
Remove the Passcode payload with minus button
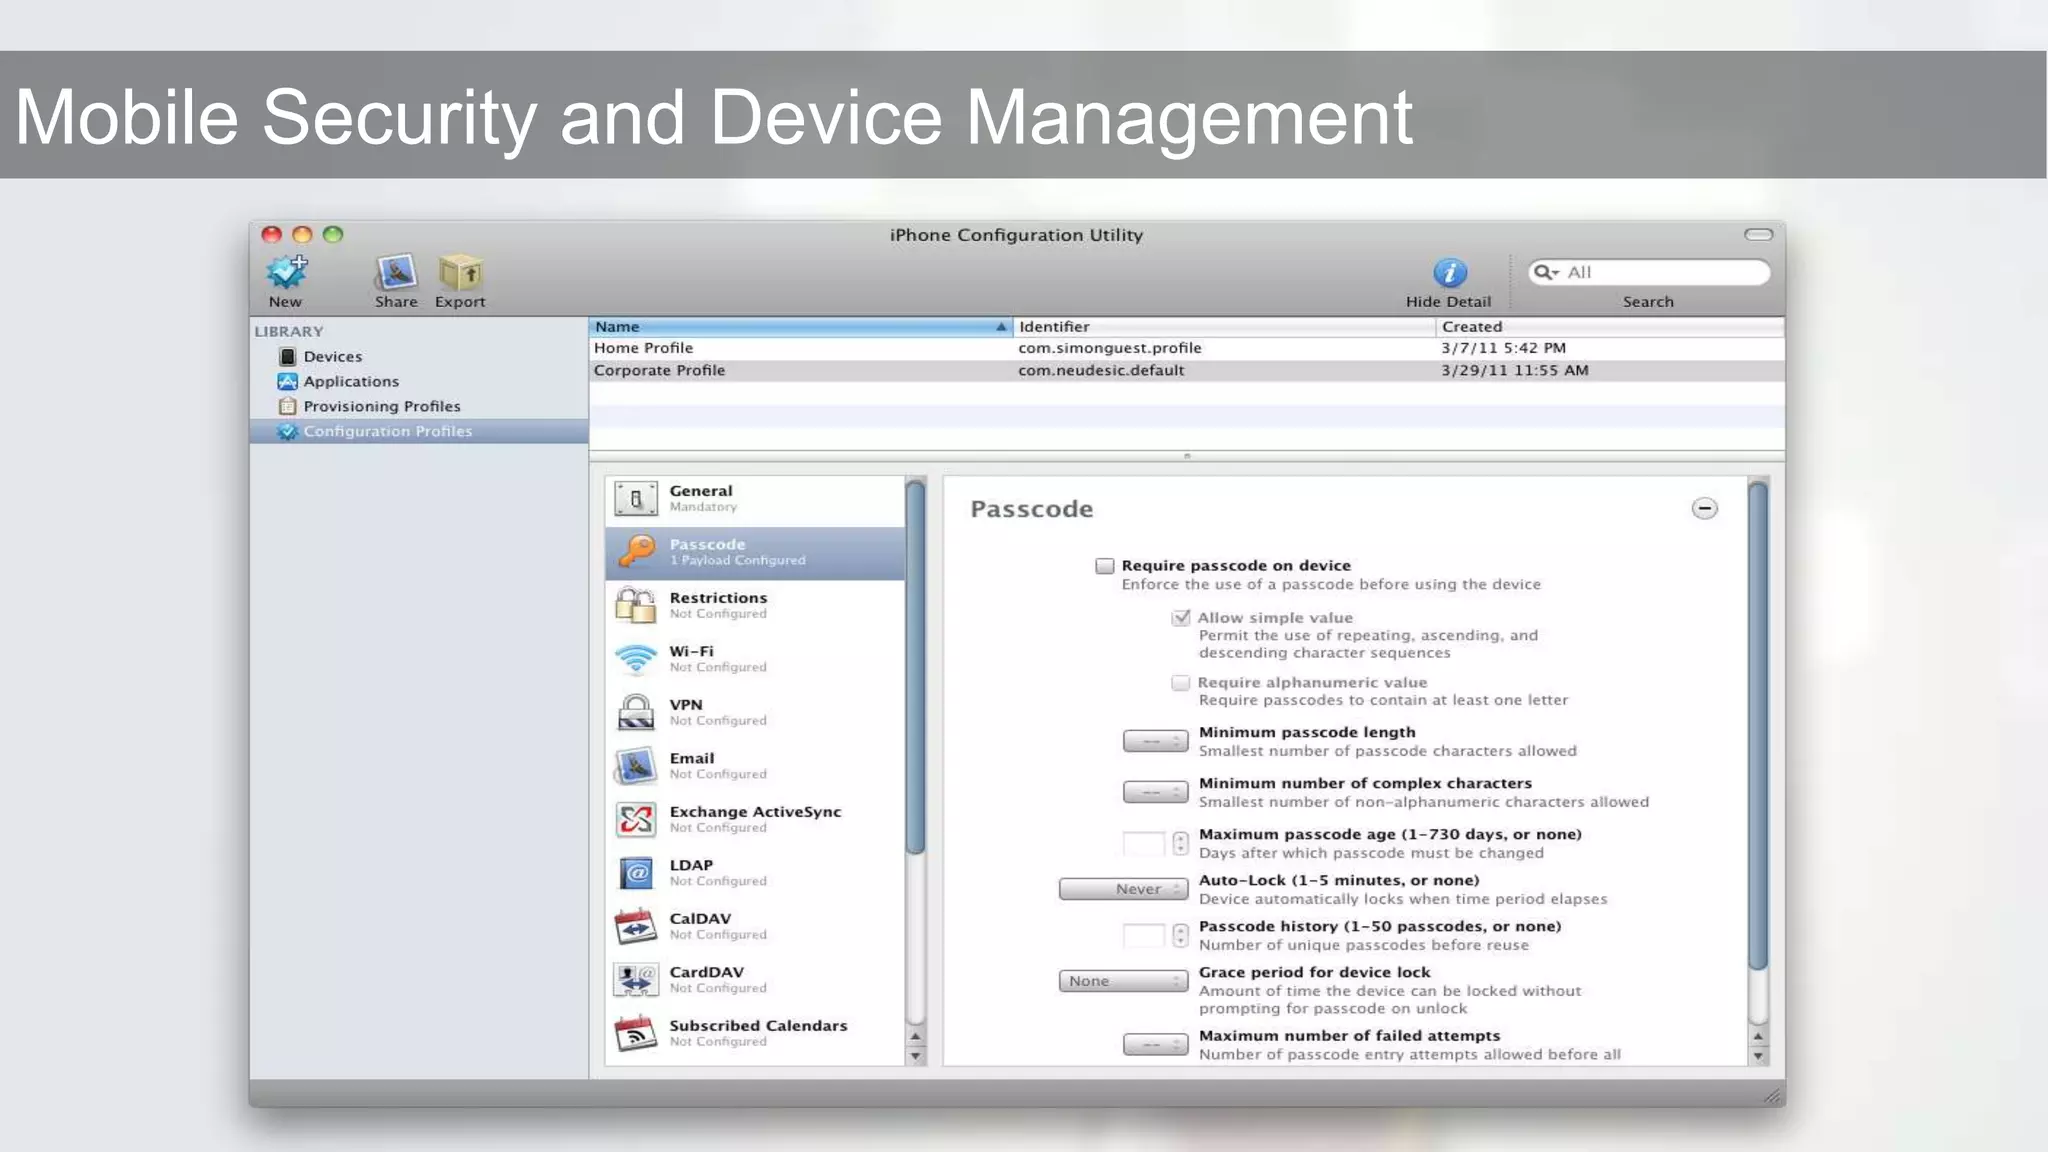click(1705, 509)
